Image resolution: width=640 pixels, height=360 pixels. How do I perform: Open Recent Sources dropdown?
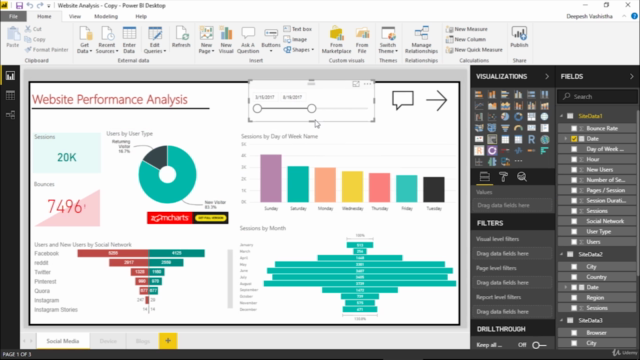tap(107, 40)
